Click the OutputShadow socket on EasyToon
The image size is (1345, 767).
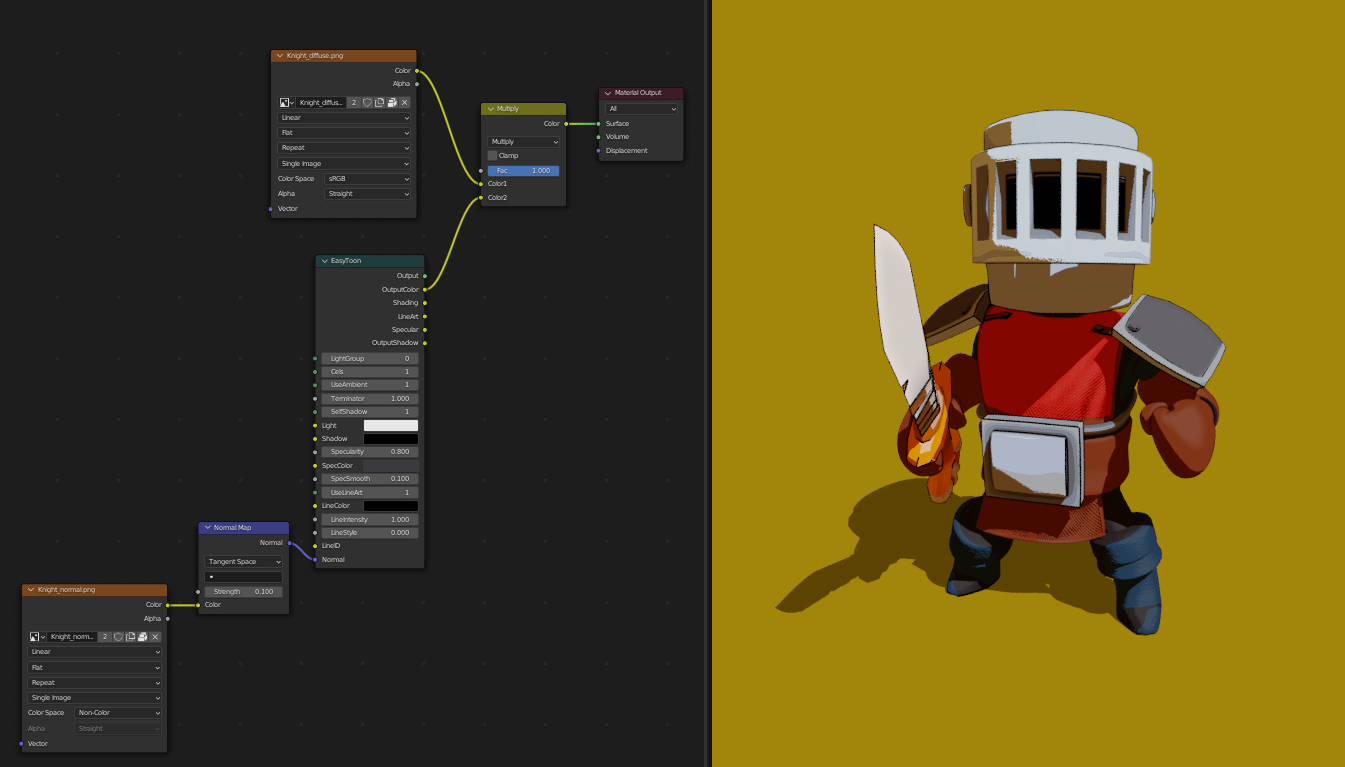pyautogui.click(x=425, y=343)
